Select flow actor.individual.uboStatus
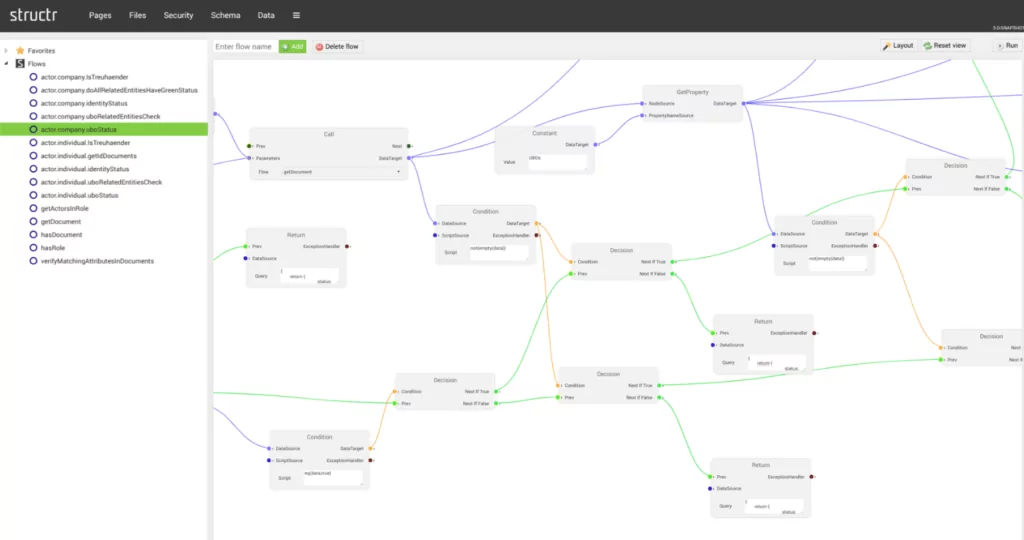The height and width of the screenshot is (540, 1024). [x=79, y=195]
